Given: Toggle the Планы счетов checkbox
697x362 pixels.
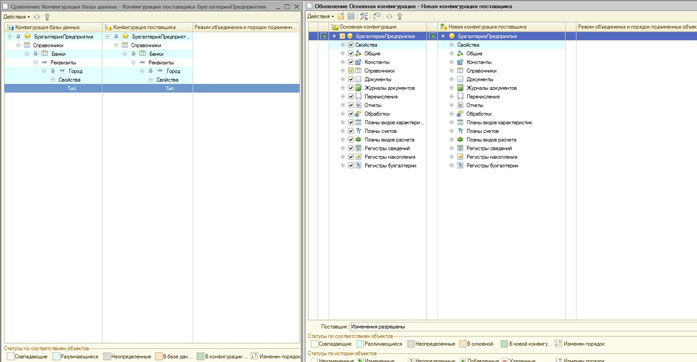Looking at the screenshot, I should pyautogui.click(x=351, y=131).
